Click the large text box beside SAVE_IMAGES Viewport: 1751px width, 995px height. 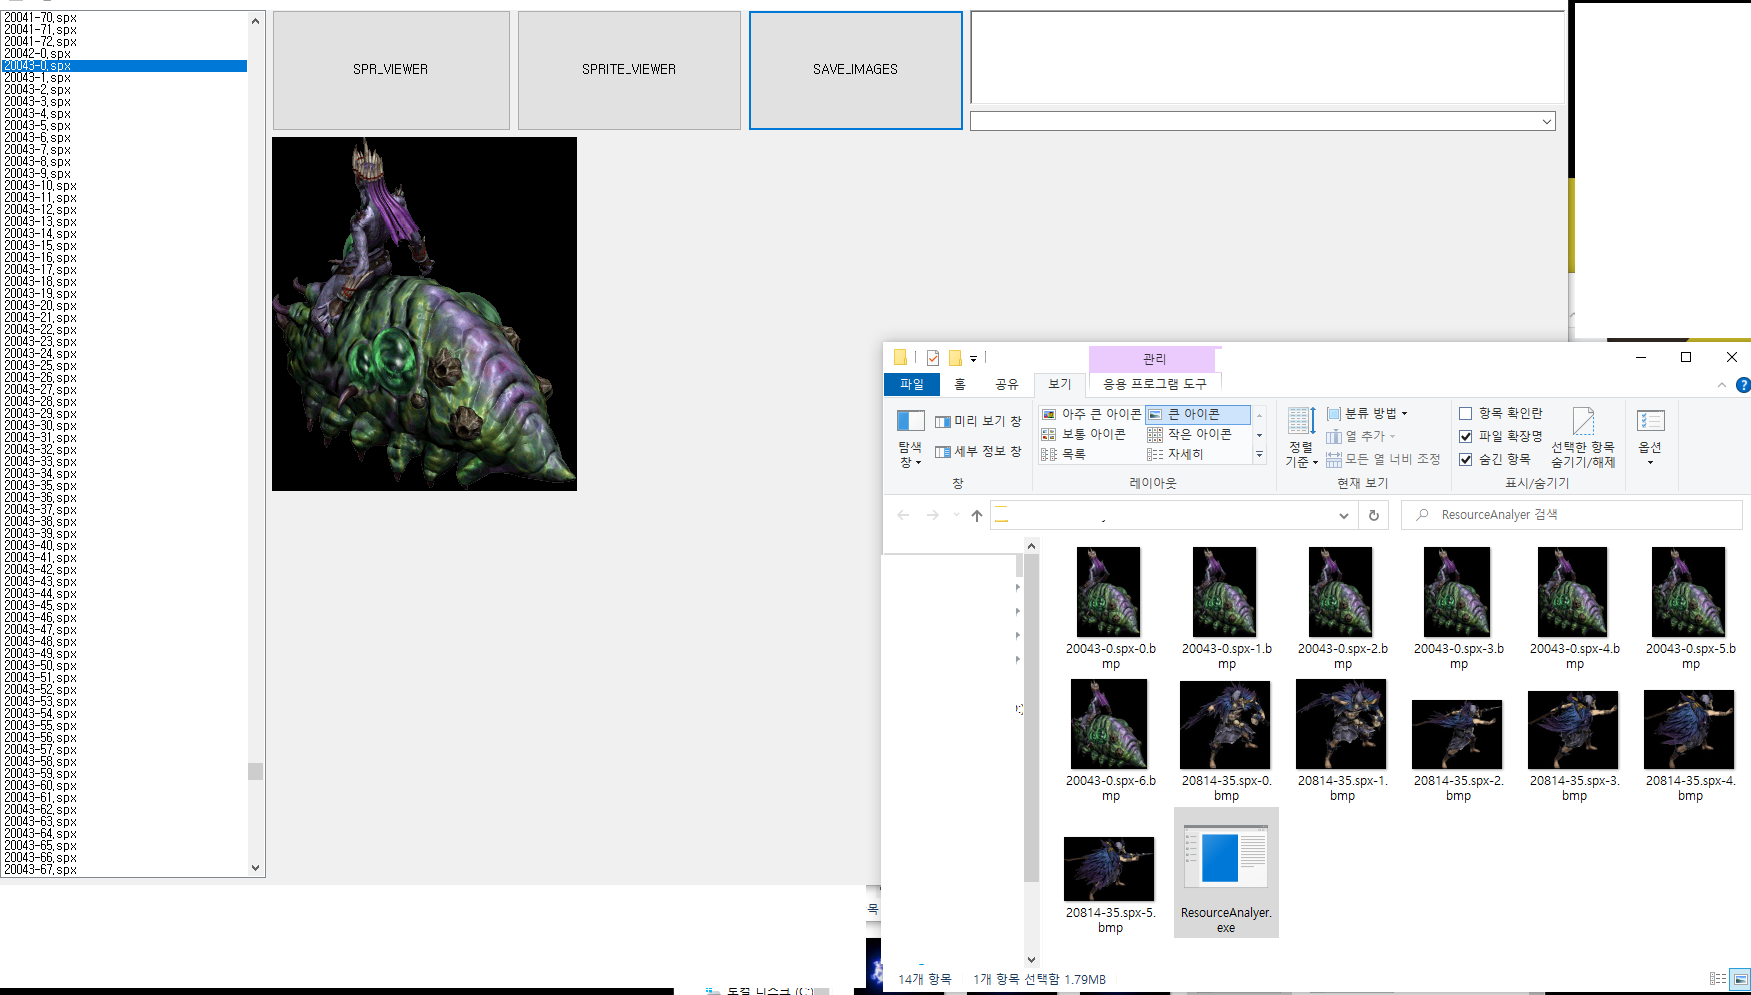pos(1267,57)
